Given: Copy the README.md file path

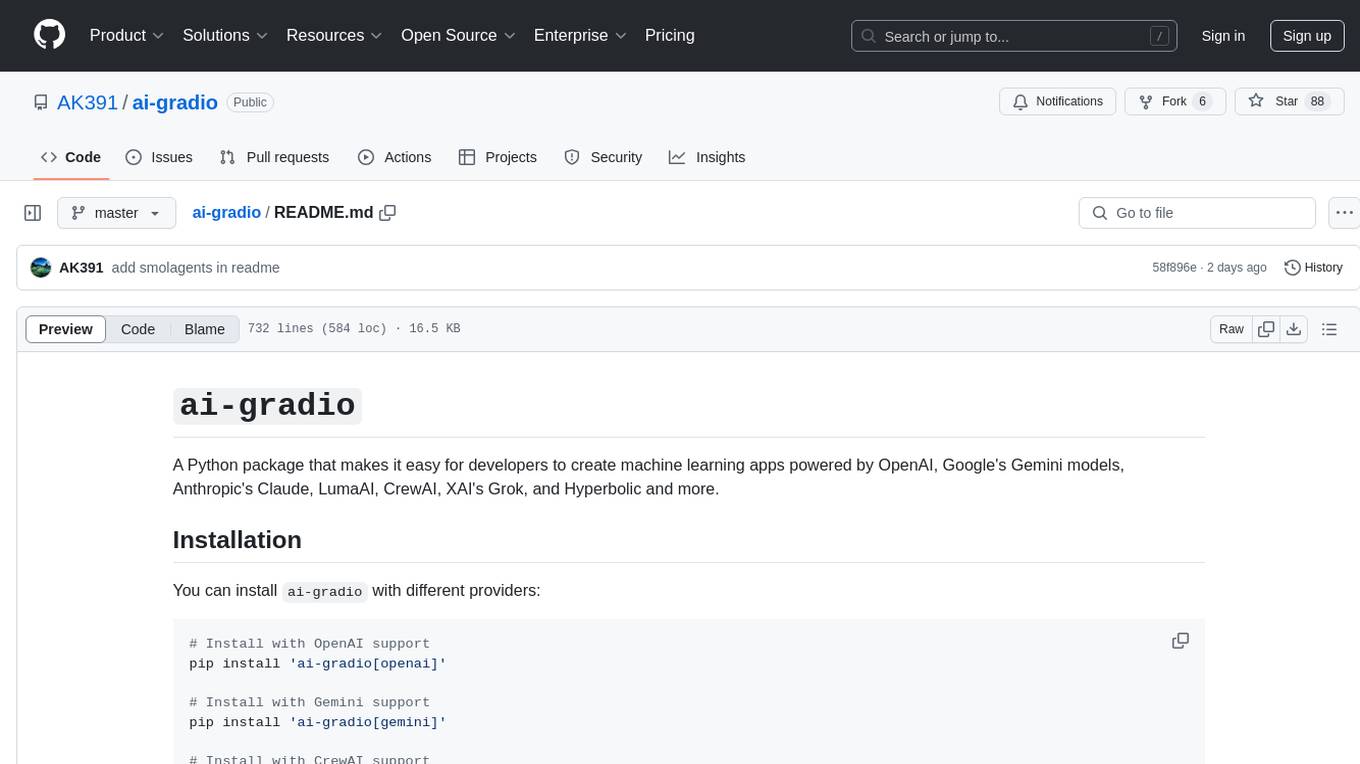Looking at the screenshot, I should [x=388, y=212].
